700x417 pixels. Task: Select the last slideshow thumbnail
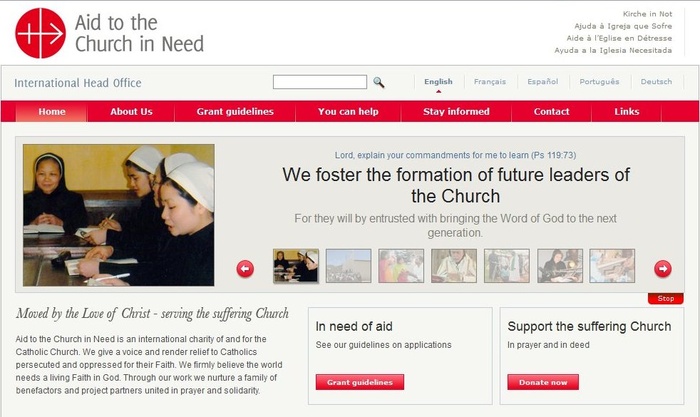(612, 266)
